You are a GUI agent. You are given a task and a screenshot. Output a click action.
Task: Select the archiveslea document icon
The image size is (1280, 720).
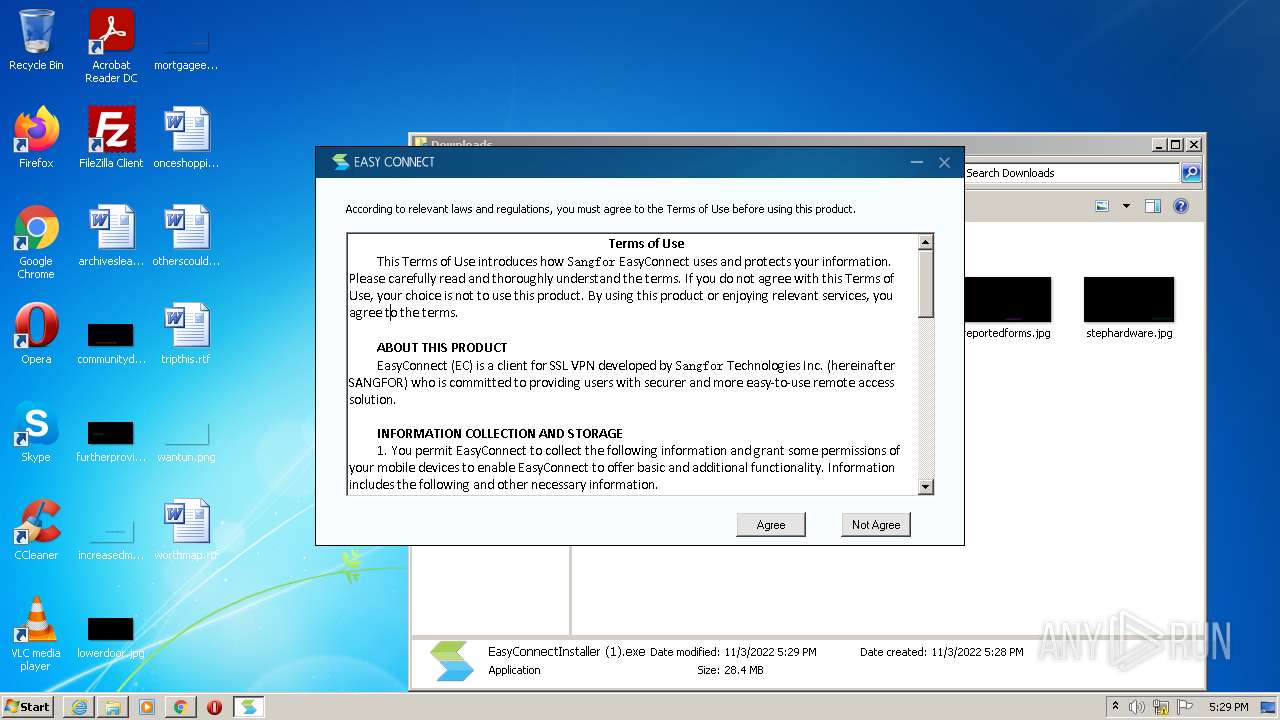(x=111, y=236)
